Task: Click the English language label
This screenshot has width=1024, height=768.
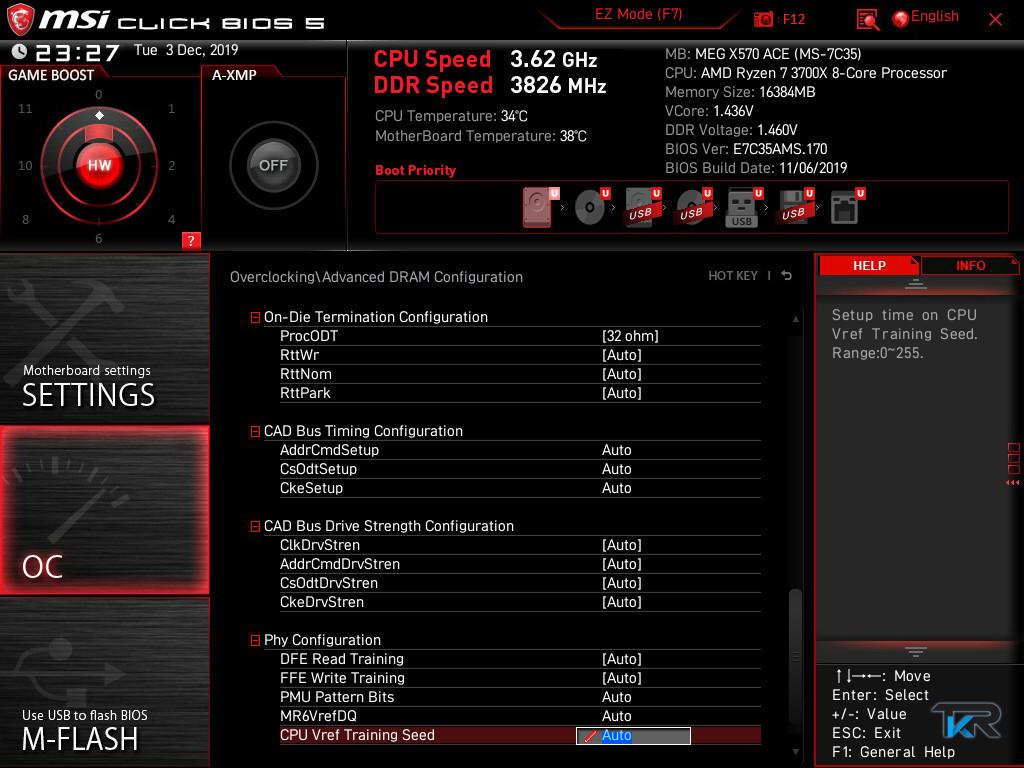Action: pyautogui.click(x=935, y=16)
